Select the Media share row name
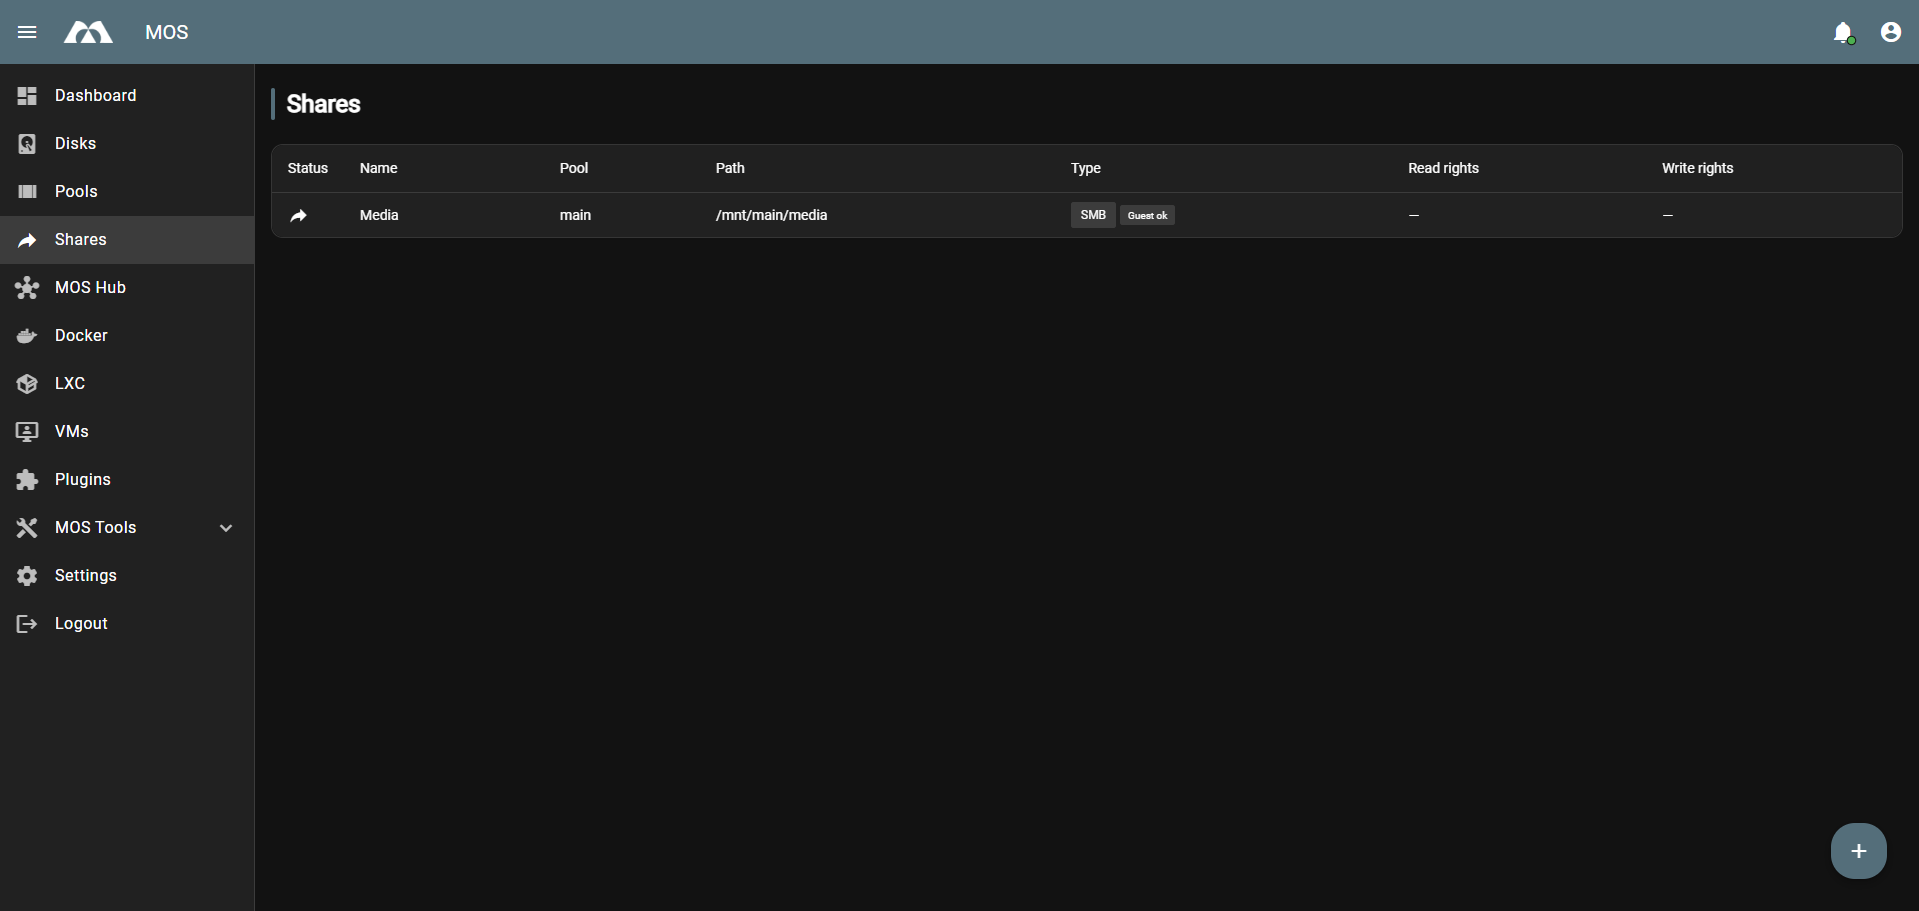This screenshot has width=1919, height=911. point(379,215)
